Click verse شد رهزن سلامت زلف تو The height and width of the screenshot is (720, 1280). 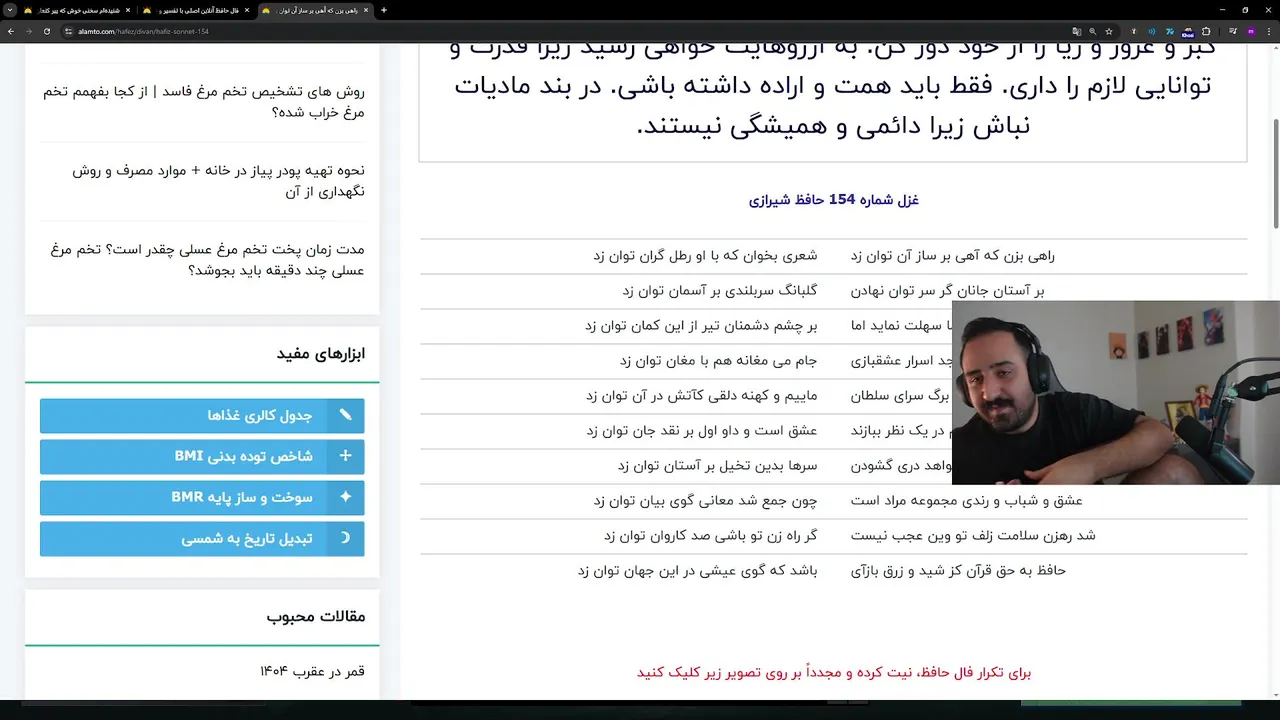point(973,536)
